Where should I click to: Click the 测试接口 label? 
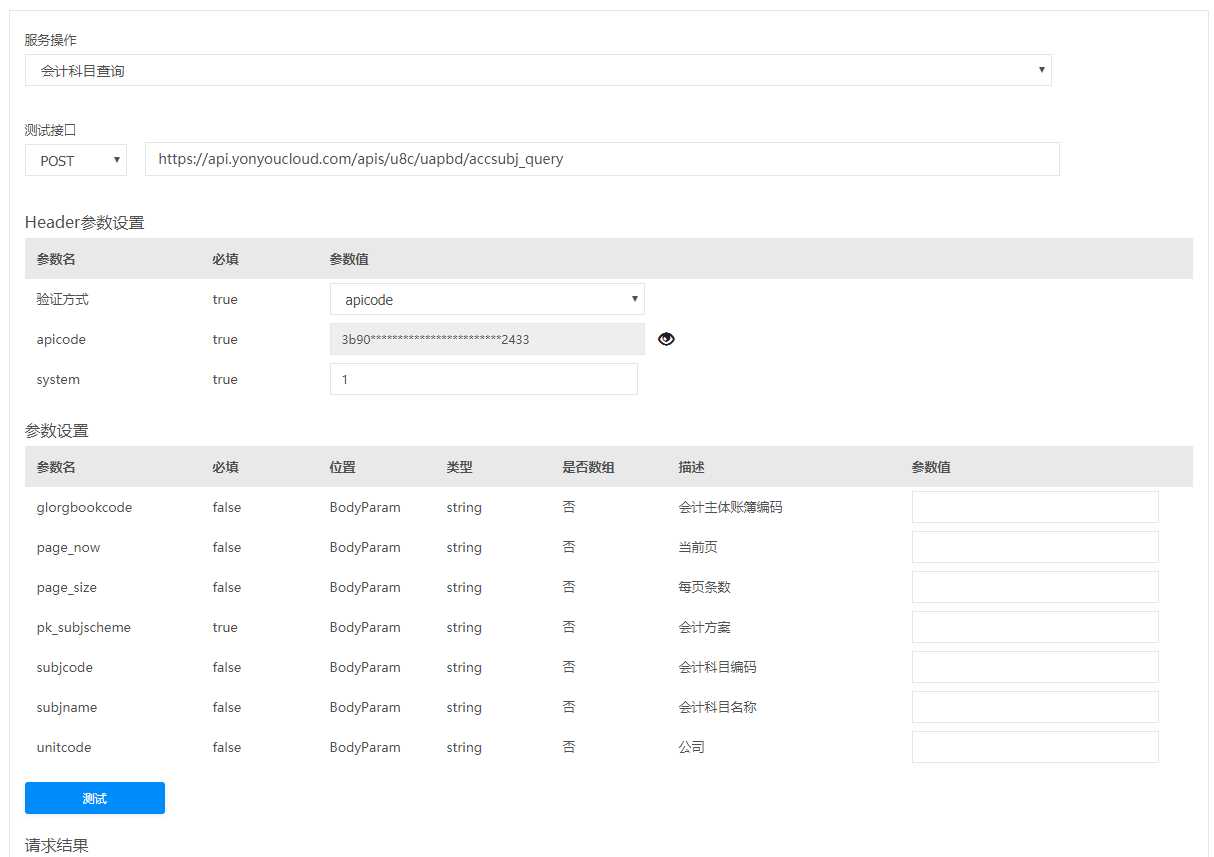pos(50,129)
